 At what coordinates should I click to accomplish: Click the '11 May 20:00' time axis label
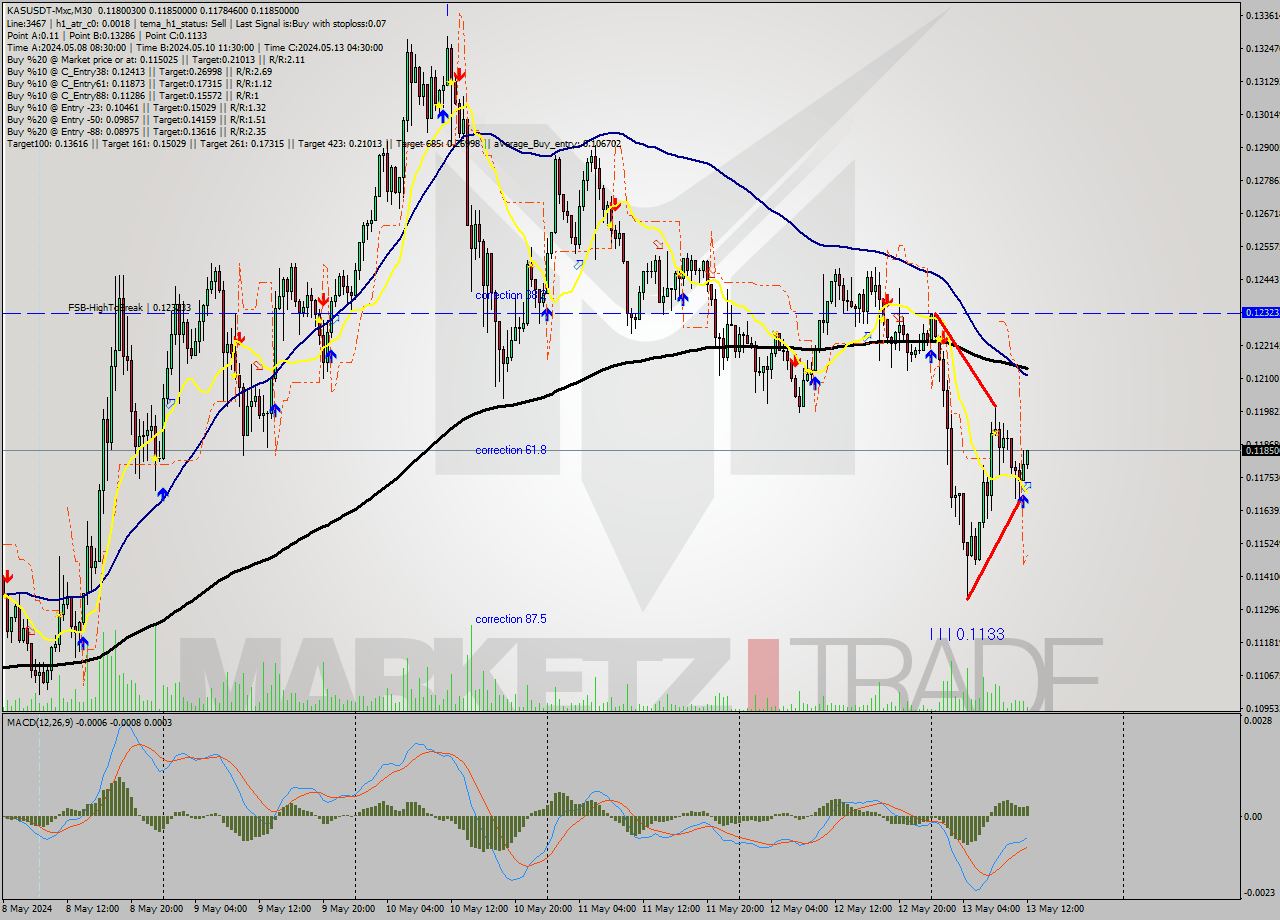tap(737, 909)
